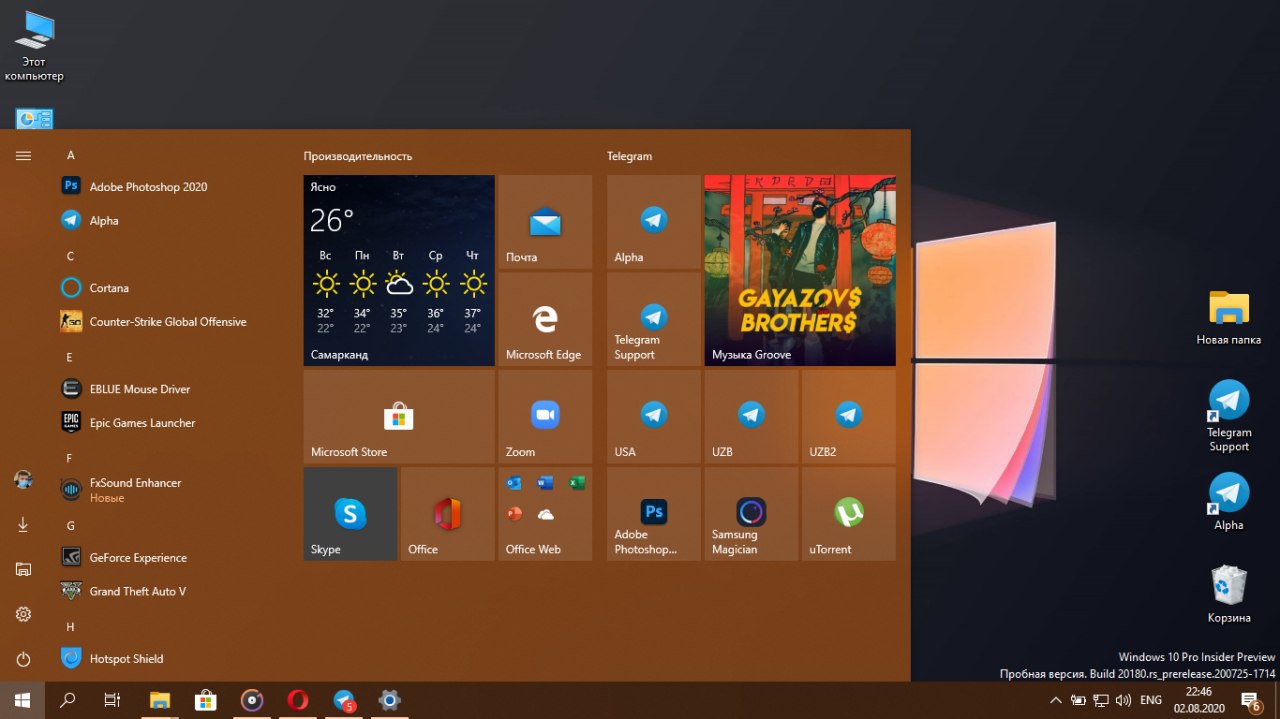Screen dimensions: 1280x719
Task: Open the Adobe Photoshop tile
Action: point(654,514)
